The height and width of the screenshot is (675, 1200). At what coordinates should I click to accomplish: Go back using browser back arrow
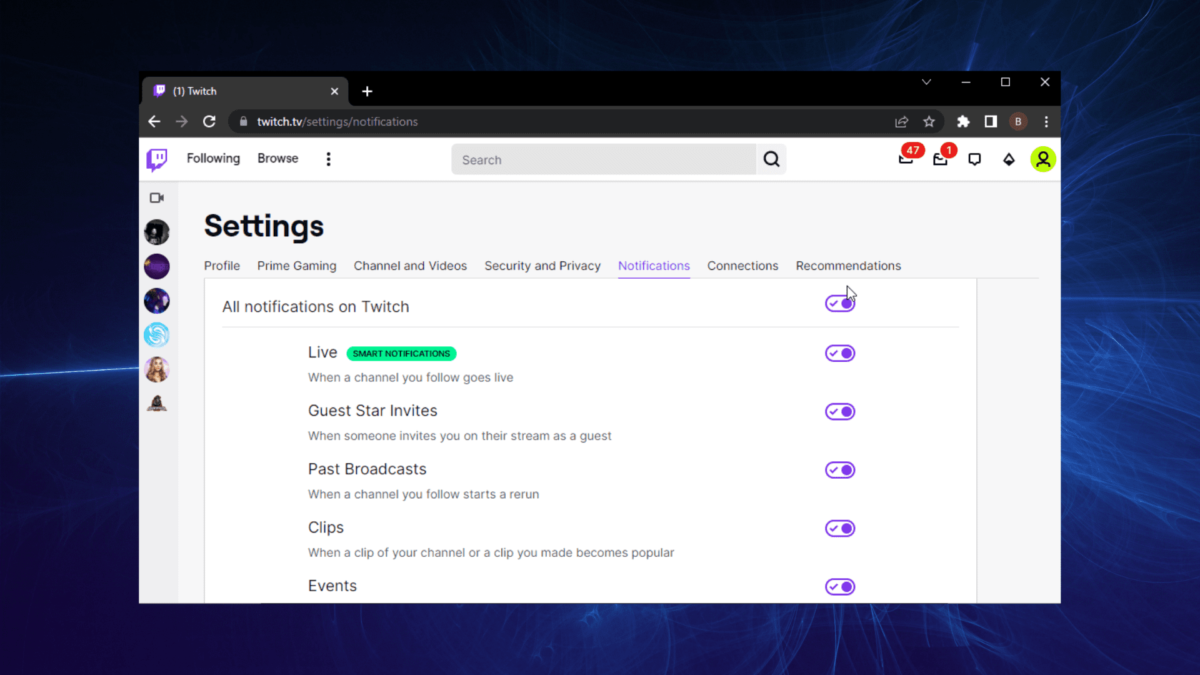pos(154,121)
